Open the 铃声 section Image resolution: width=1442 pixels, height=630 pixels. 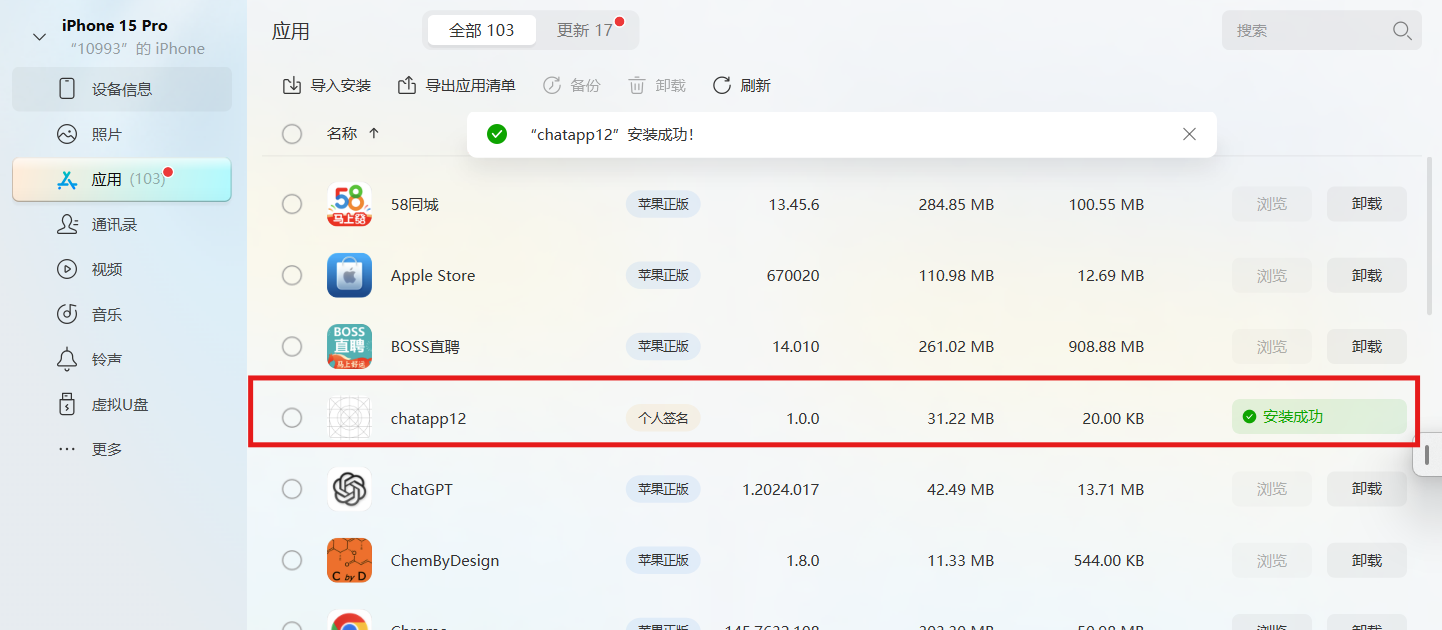(x=122, y=359)
